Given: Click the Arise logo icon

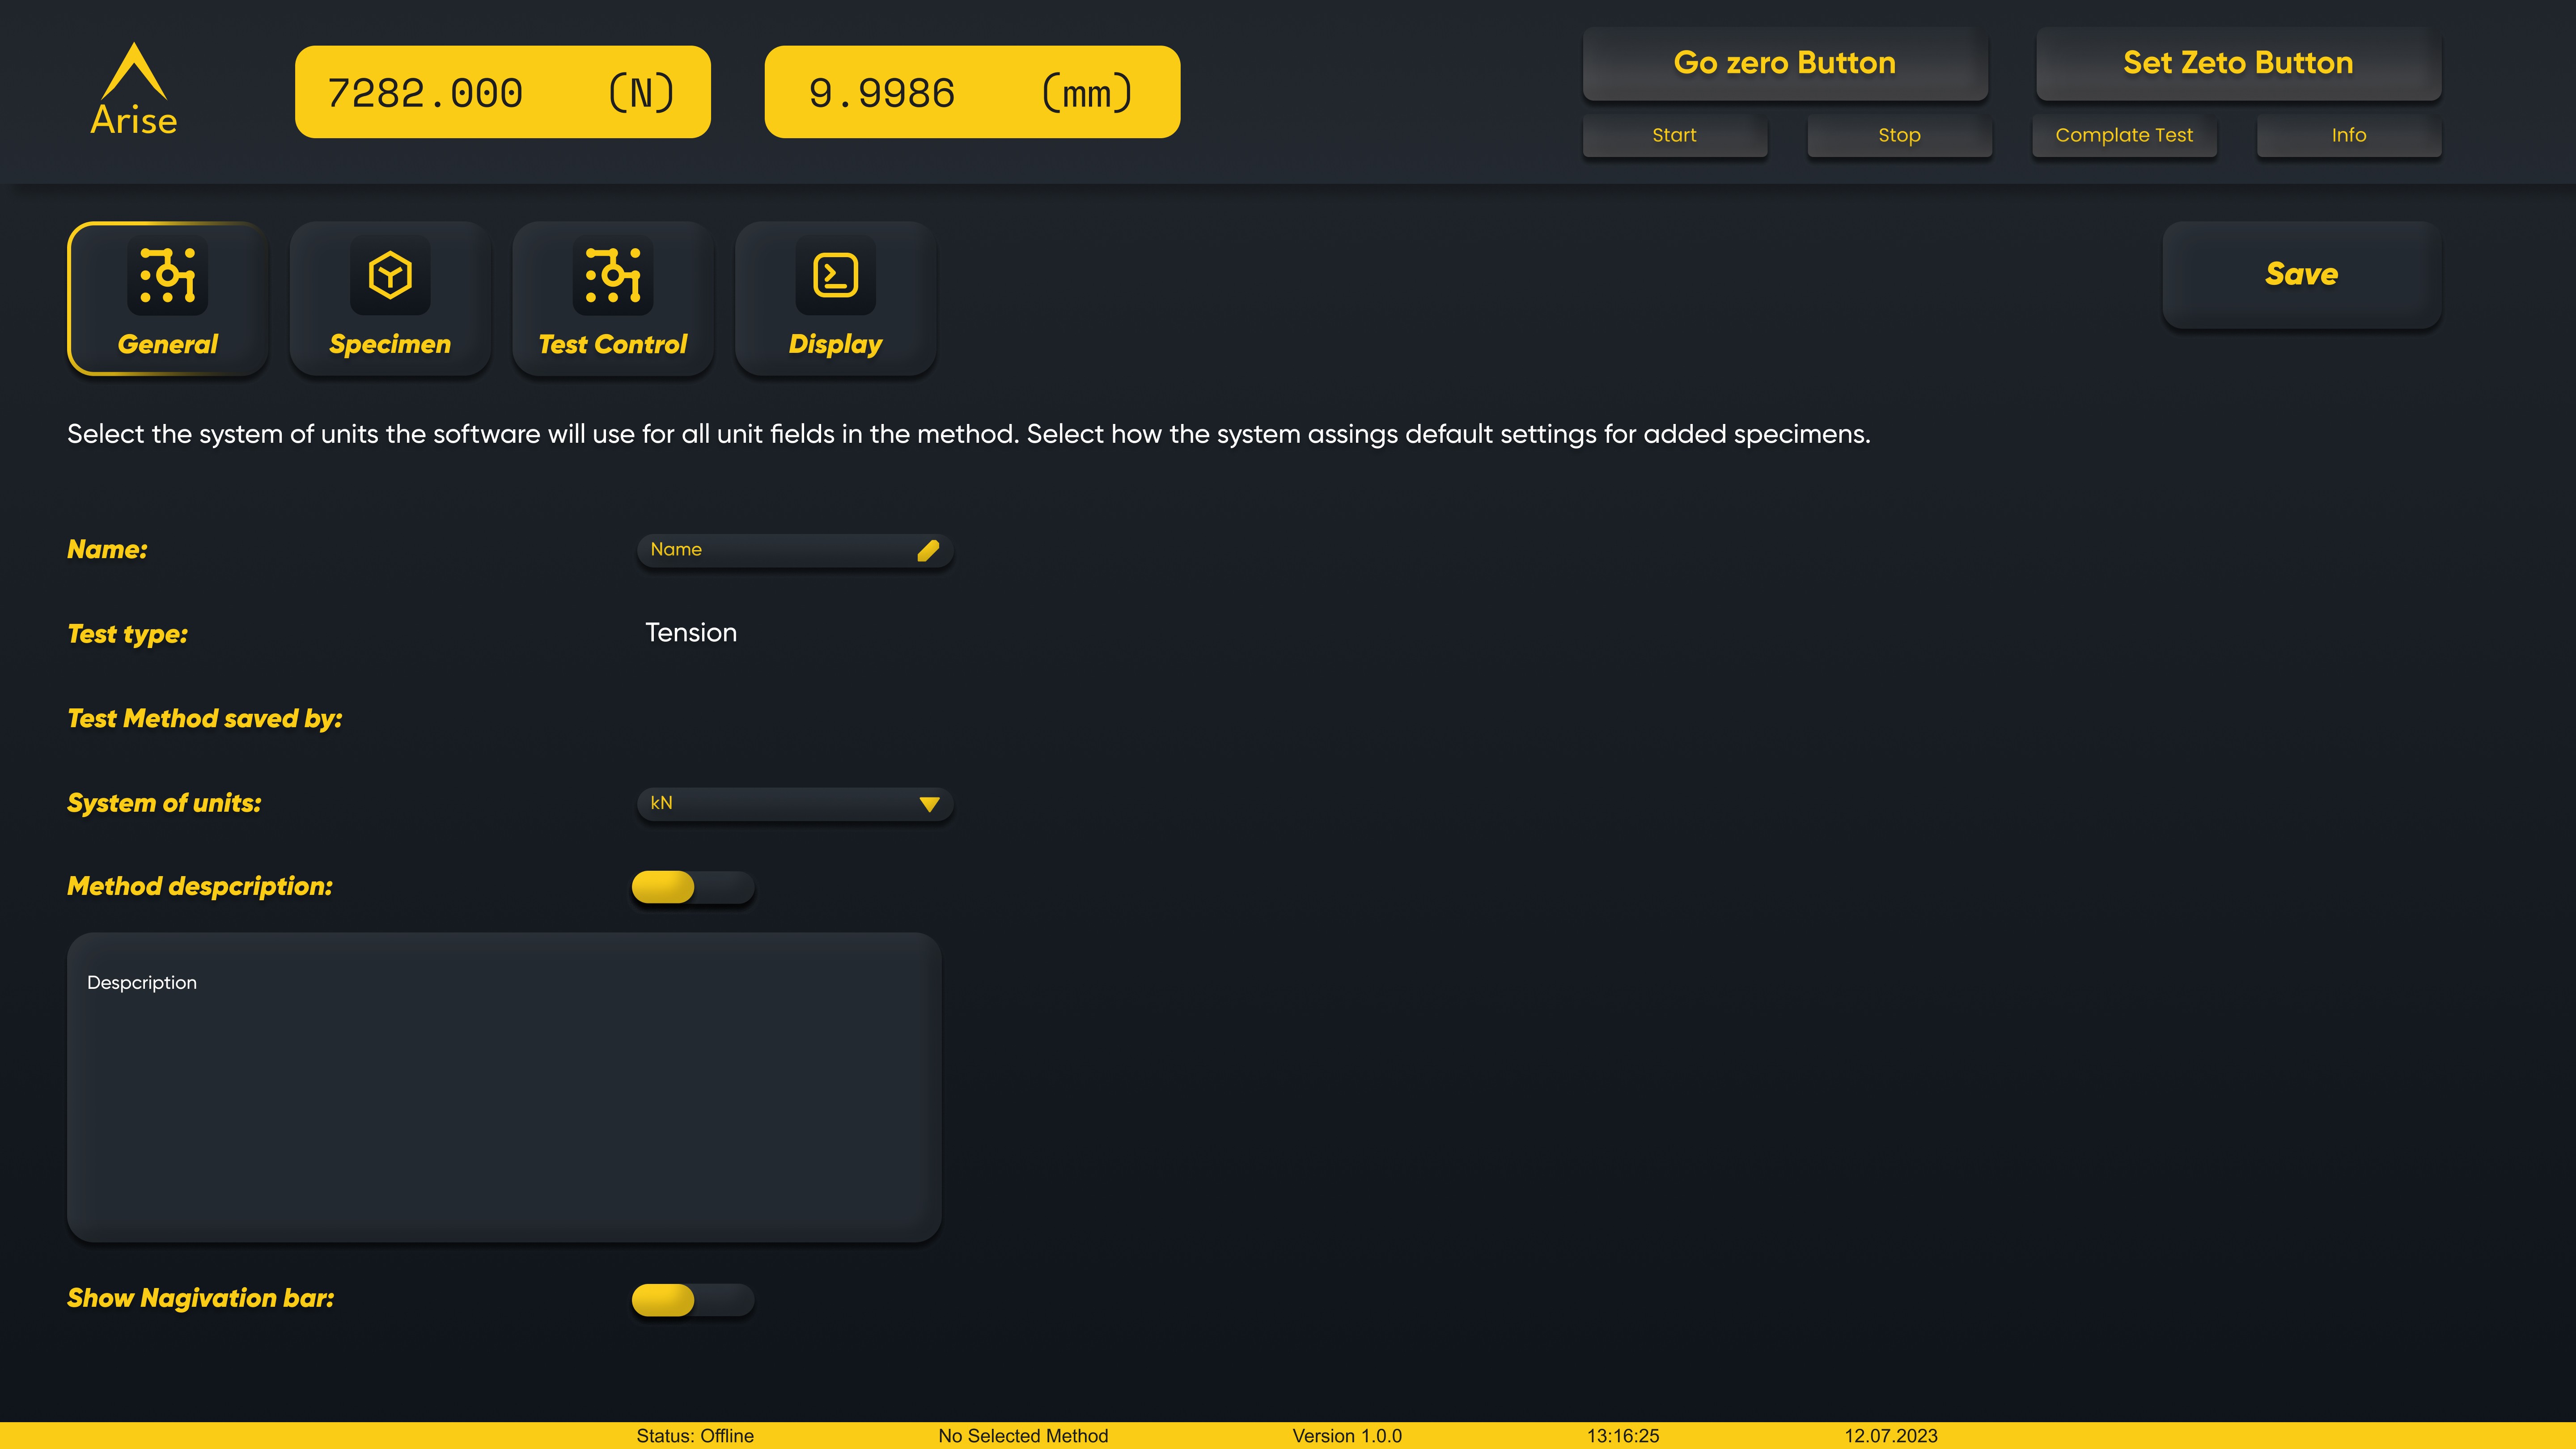Looking at the screenshot, I should click(134, 89).
